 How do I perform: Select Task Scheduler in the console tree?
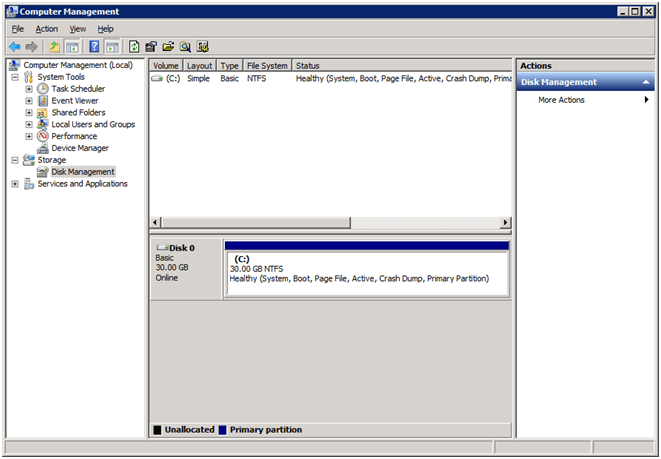click(78, 89)
